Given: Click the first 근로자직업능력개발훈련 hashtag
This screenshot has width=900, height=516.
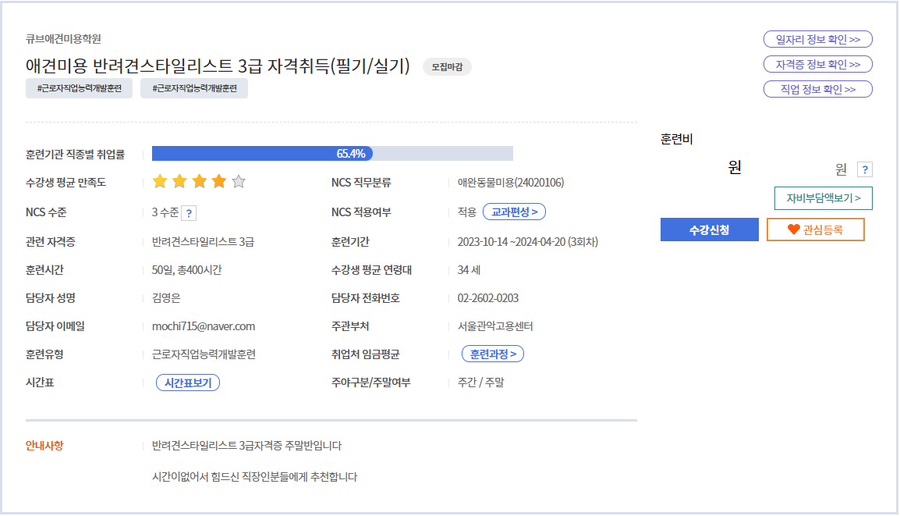Looking at the screenshot, I should [79, 88].
